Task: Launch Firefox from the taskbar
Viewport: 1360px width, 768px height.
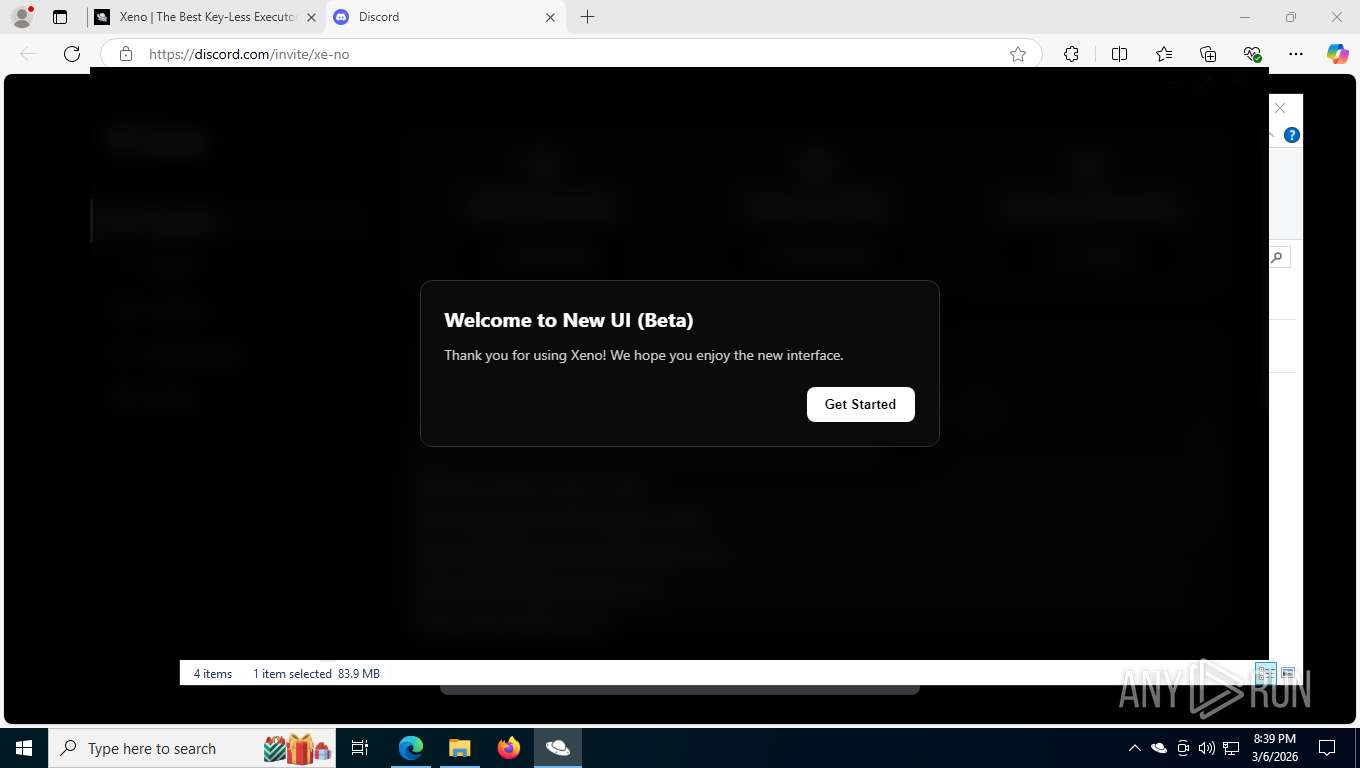Action: pos(508,748)
